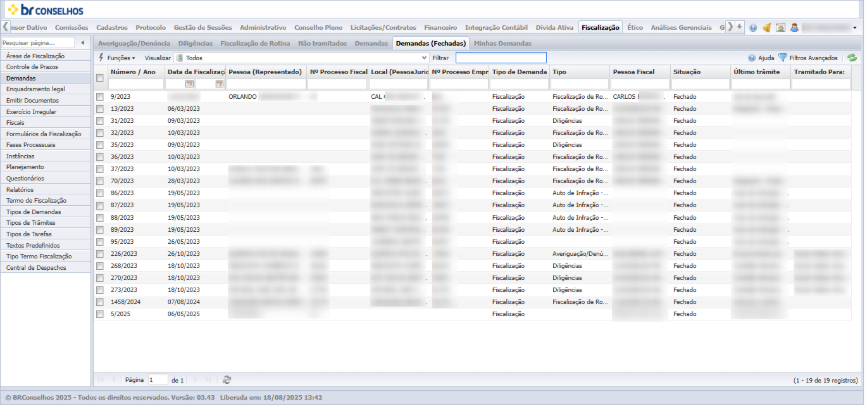Click the user avatar icon

coord(794,28)
